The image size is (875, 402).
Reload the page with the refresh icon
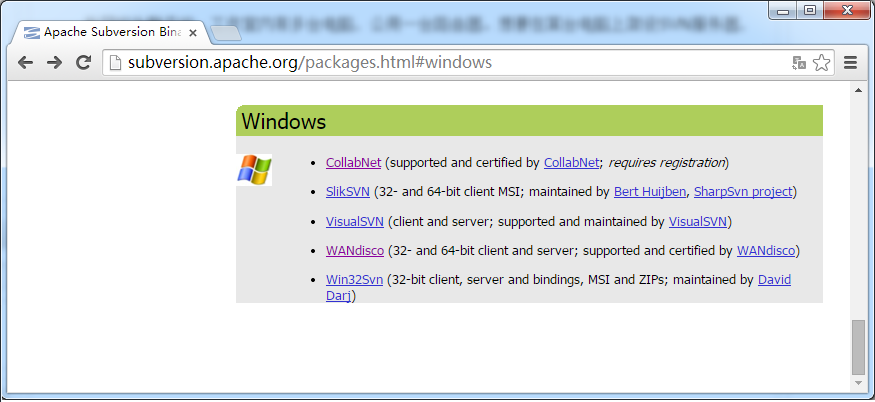[84, 63]
